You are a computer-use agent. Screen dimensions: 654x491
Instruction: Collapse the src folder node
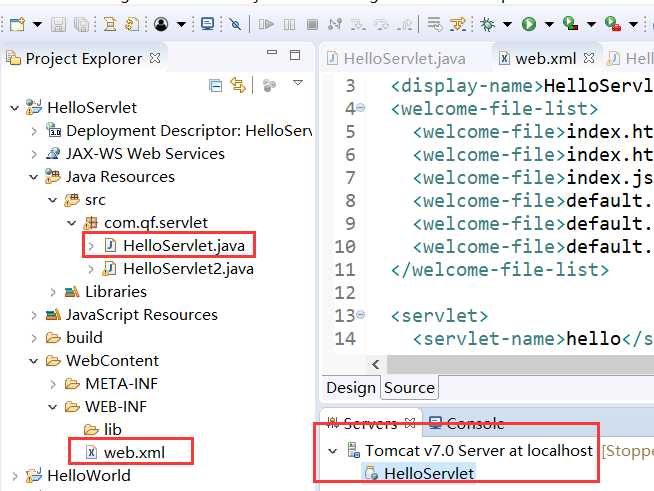click(53, 200)
